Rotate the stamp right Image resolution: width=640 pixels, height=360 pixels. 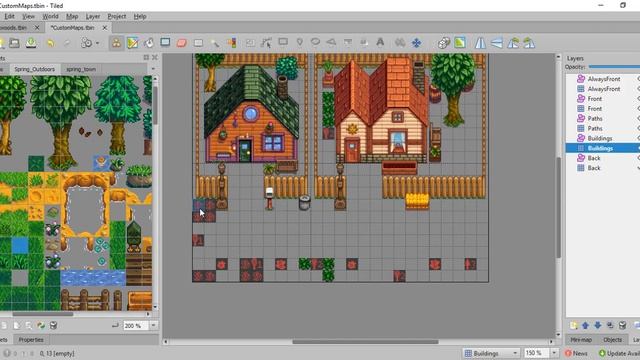tap(529, 43)
